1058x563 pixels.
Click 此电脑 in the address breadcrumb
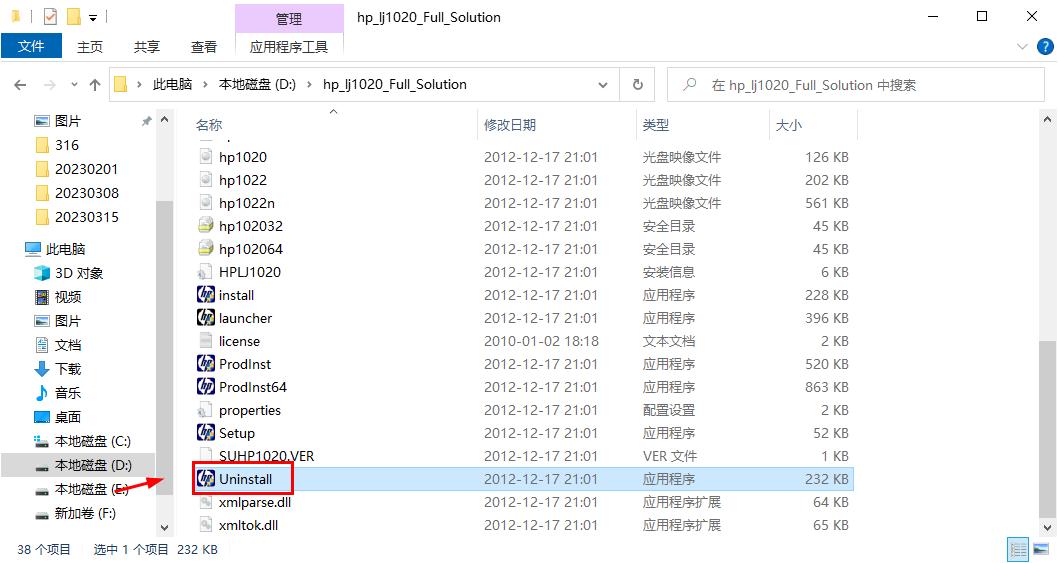coord(172,84)
